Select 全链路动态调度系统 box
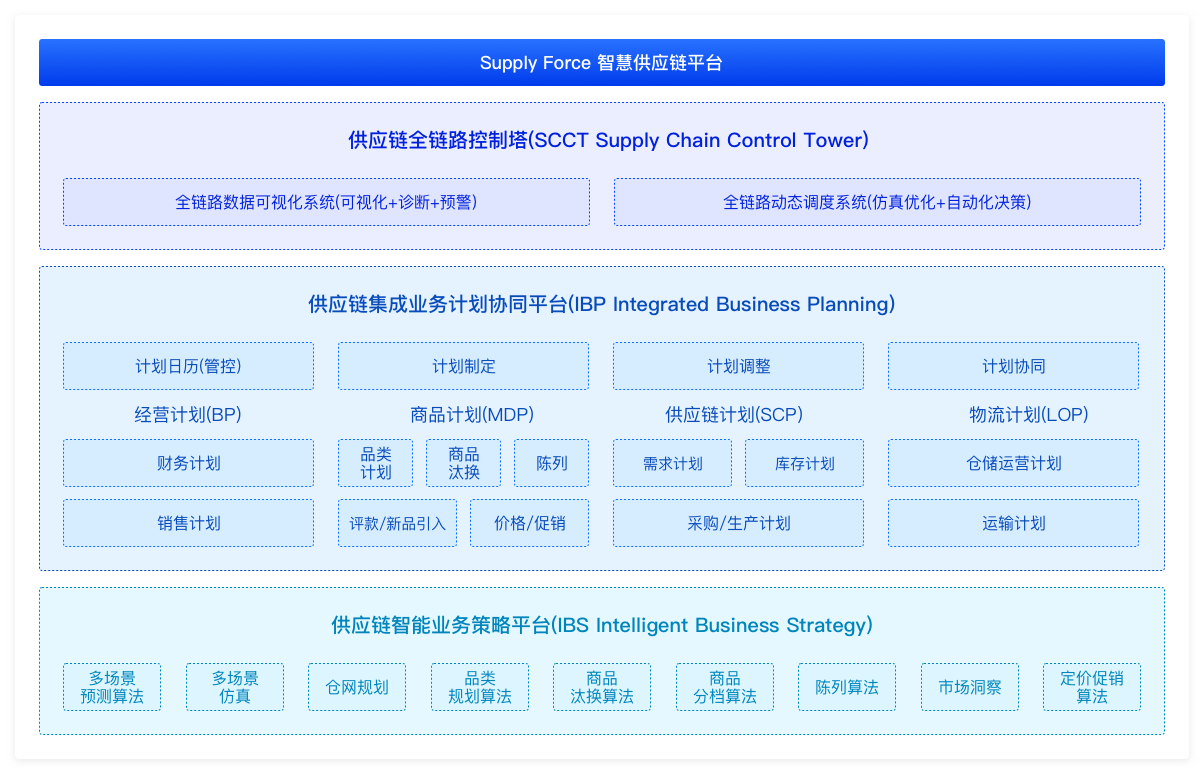1204x774 pixels. tap(877, 202)
